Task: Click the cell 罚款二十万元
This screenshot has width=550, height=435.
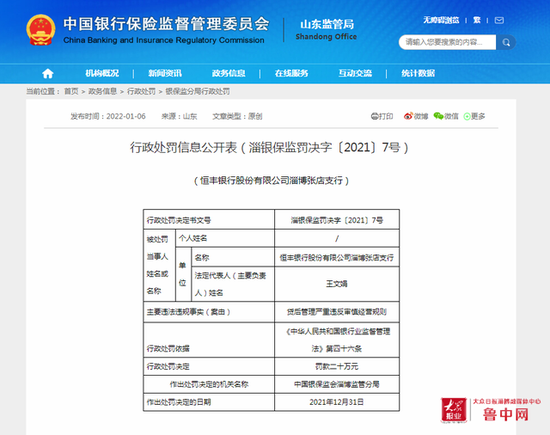Action: pos(337,367)
